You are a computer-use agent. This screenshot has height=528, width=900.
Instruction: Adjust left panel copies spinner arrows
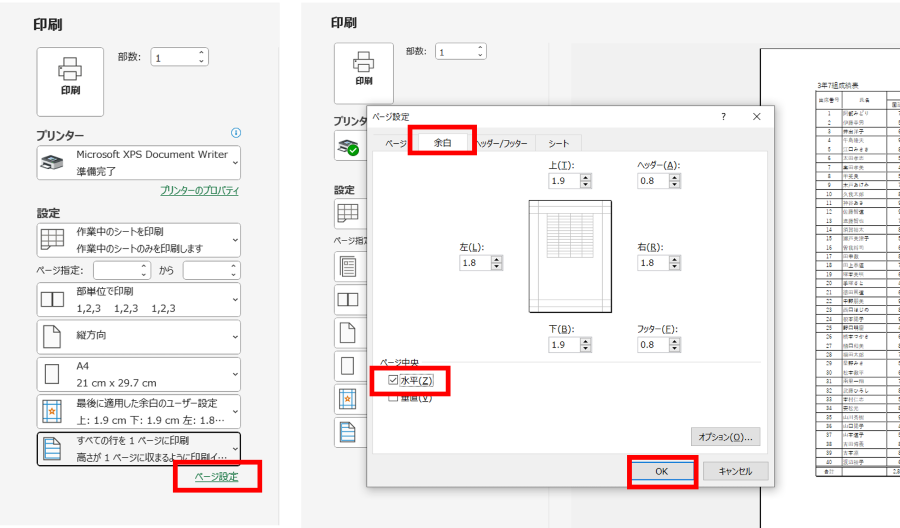(201, 57)
